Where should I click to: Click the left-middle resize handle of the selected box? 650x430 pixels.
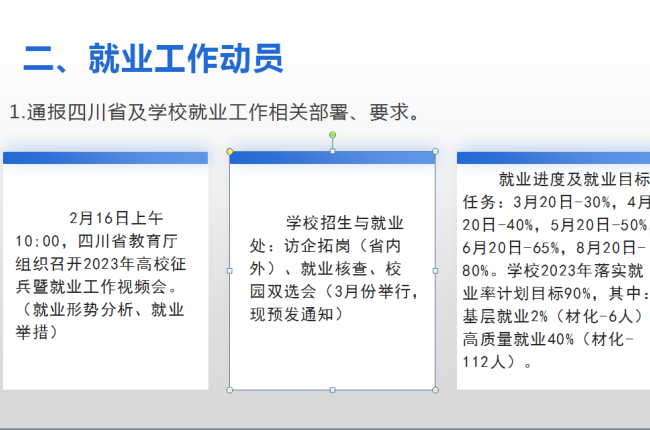pos(230,270)
